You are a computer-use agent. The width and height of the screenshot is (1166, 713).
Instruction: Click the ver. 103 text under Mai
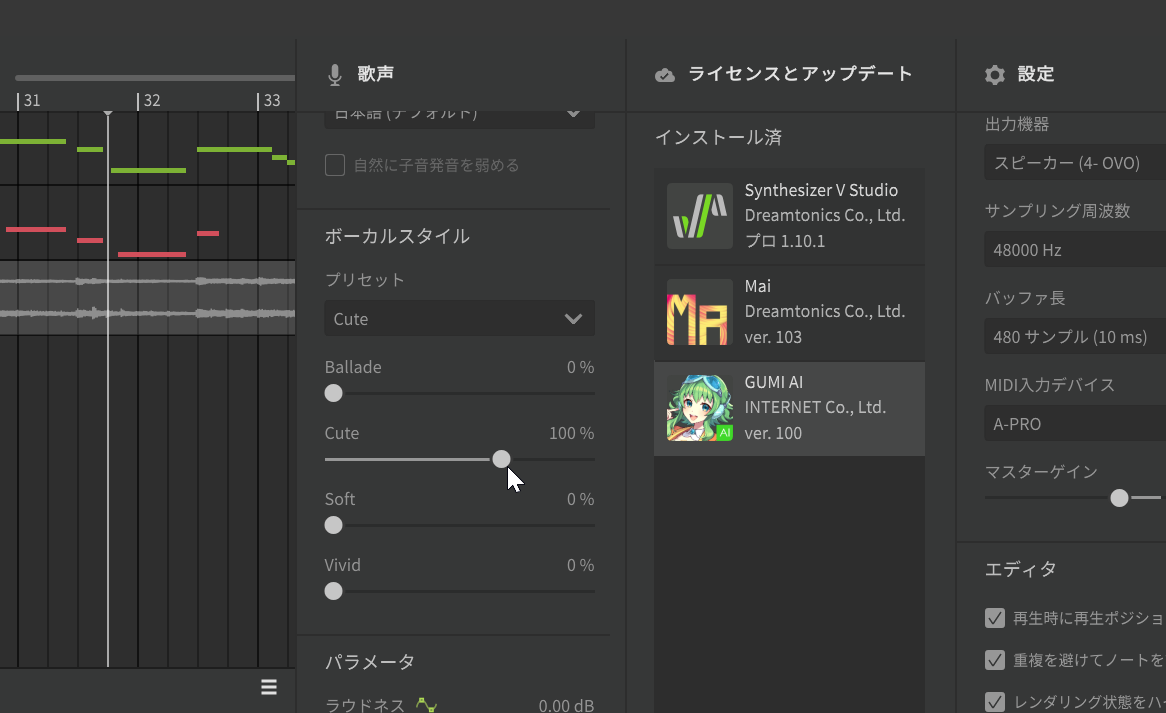click(773, 337)
